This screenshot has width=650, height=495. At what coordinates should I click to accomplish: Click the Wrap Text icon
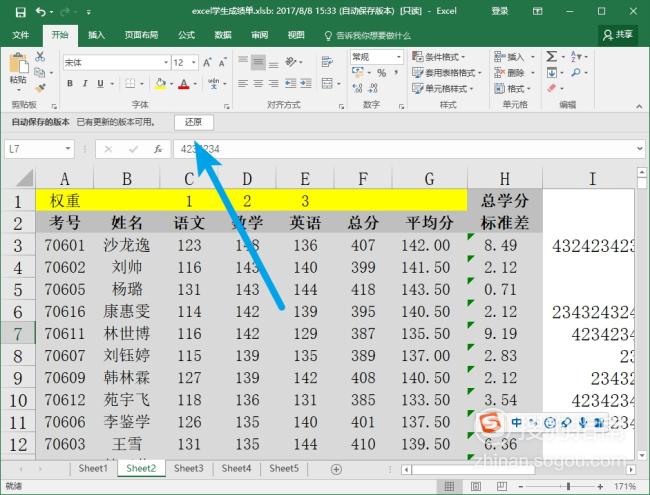coord(327,62)
